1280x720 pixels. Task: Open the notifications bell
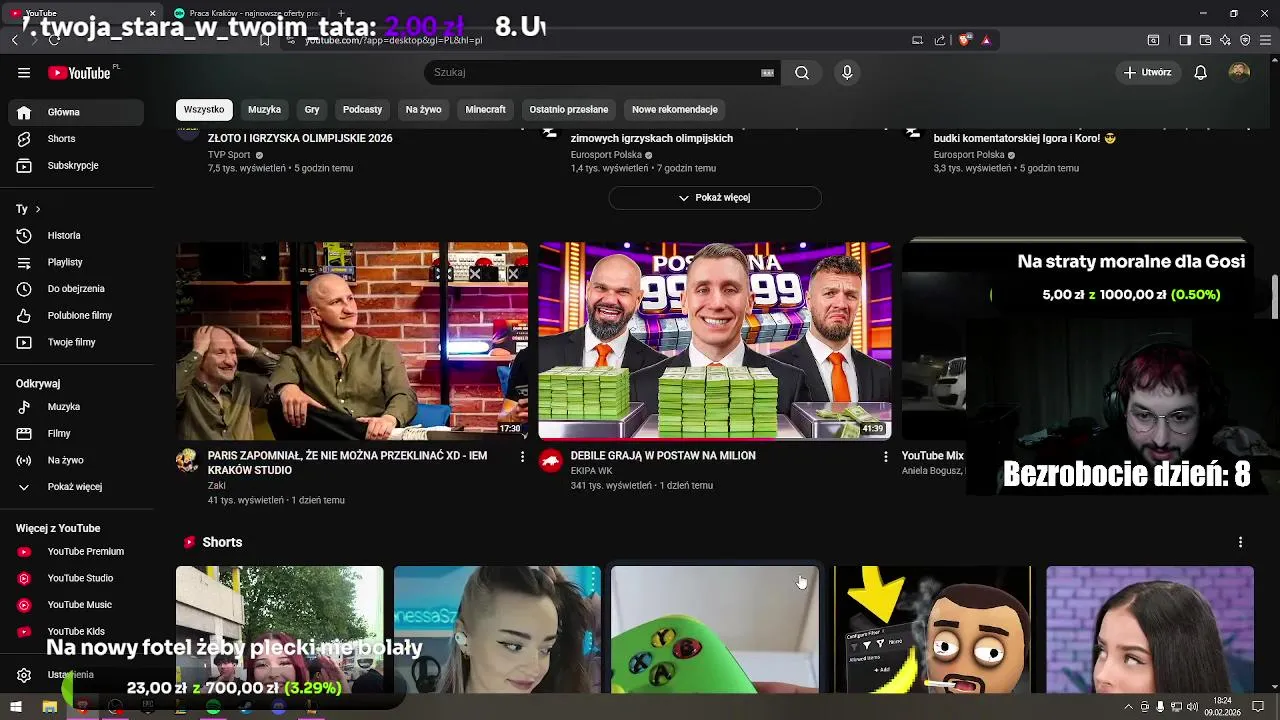tap(1201, 72)
